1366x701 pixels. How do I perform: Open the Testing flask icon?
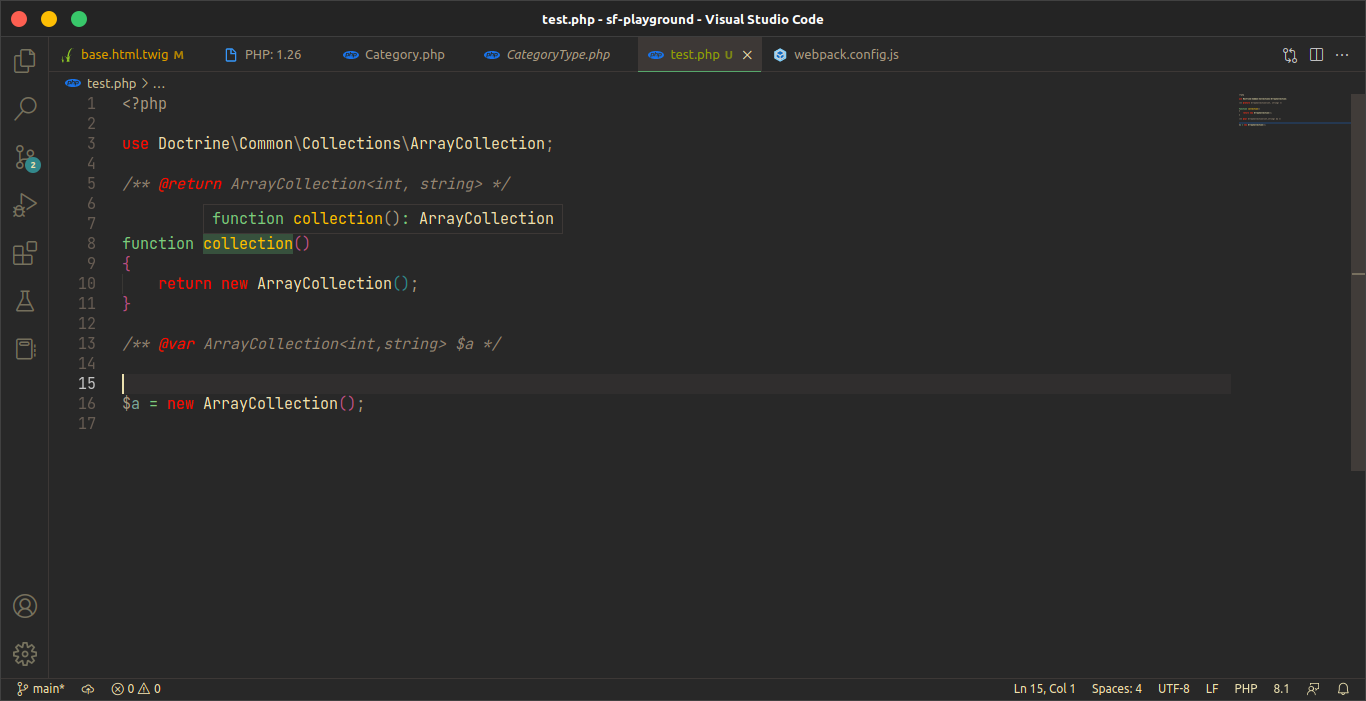[25, 301]
